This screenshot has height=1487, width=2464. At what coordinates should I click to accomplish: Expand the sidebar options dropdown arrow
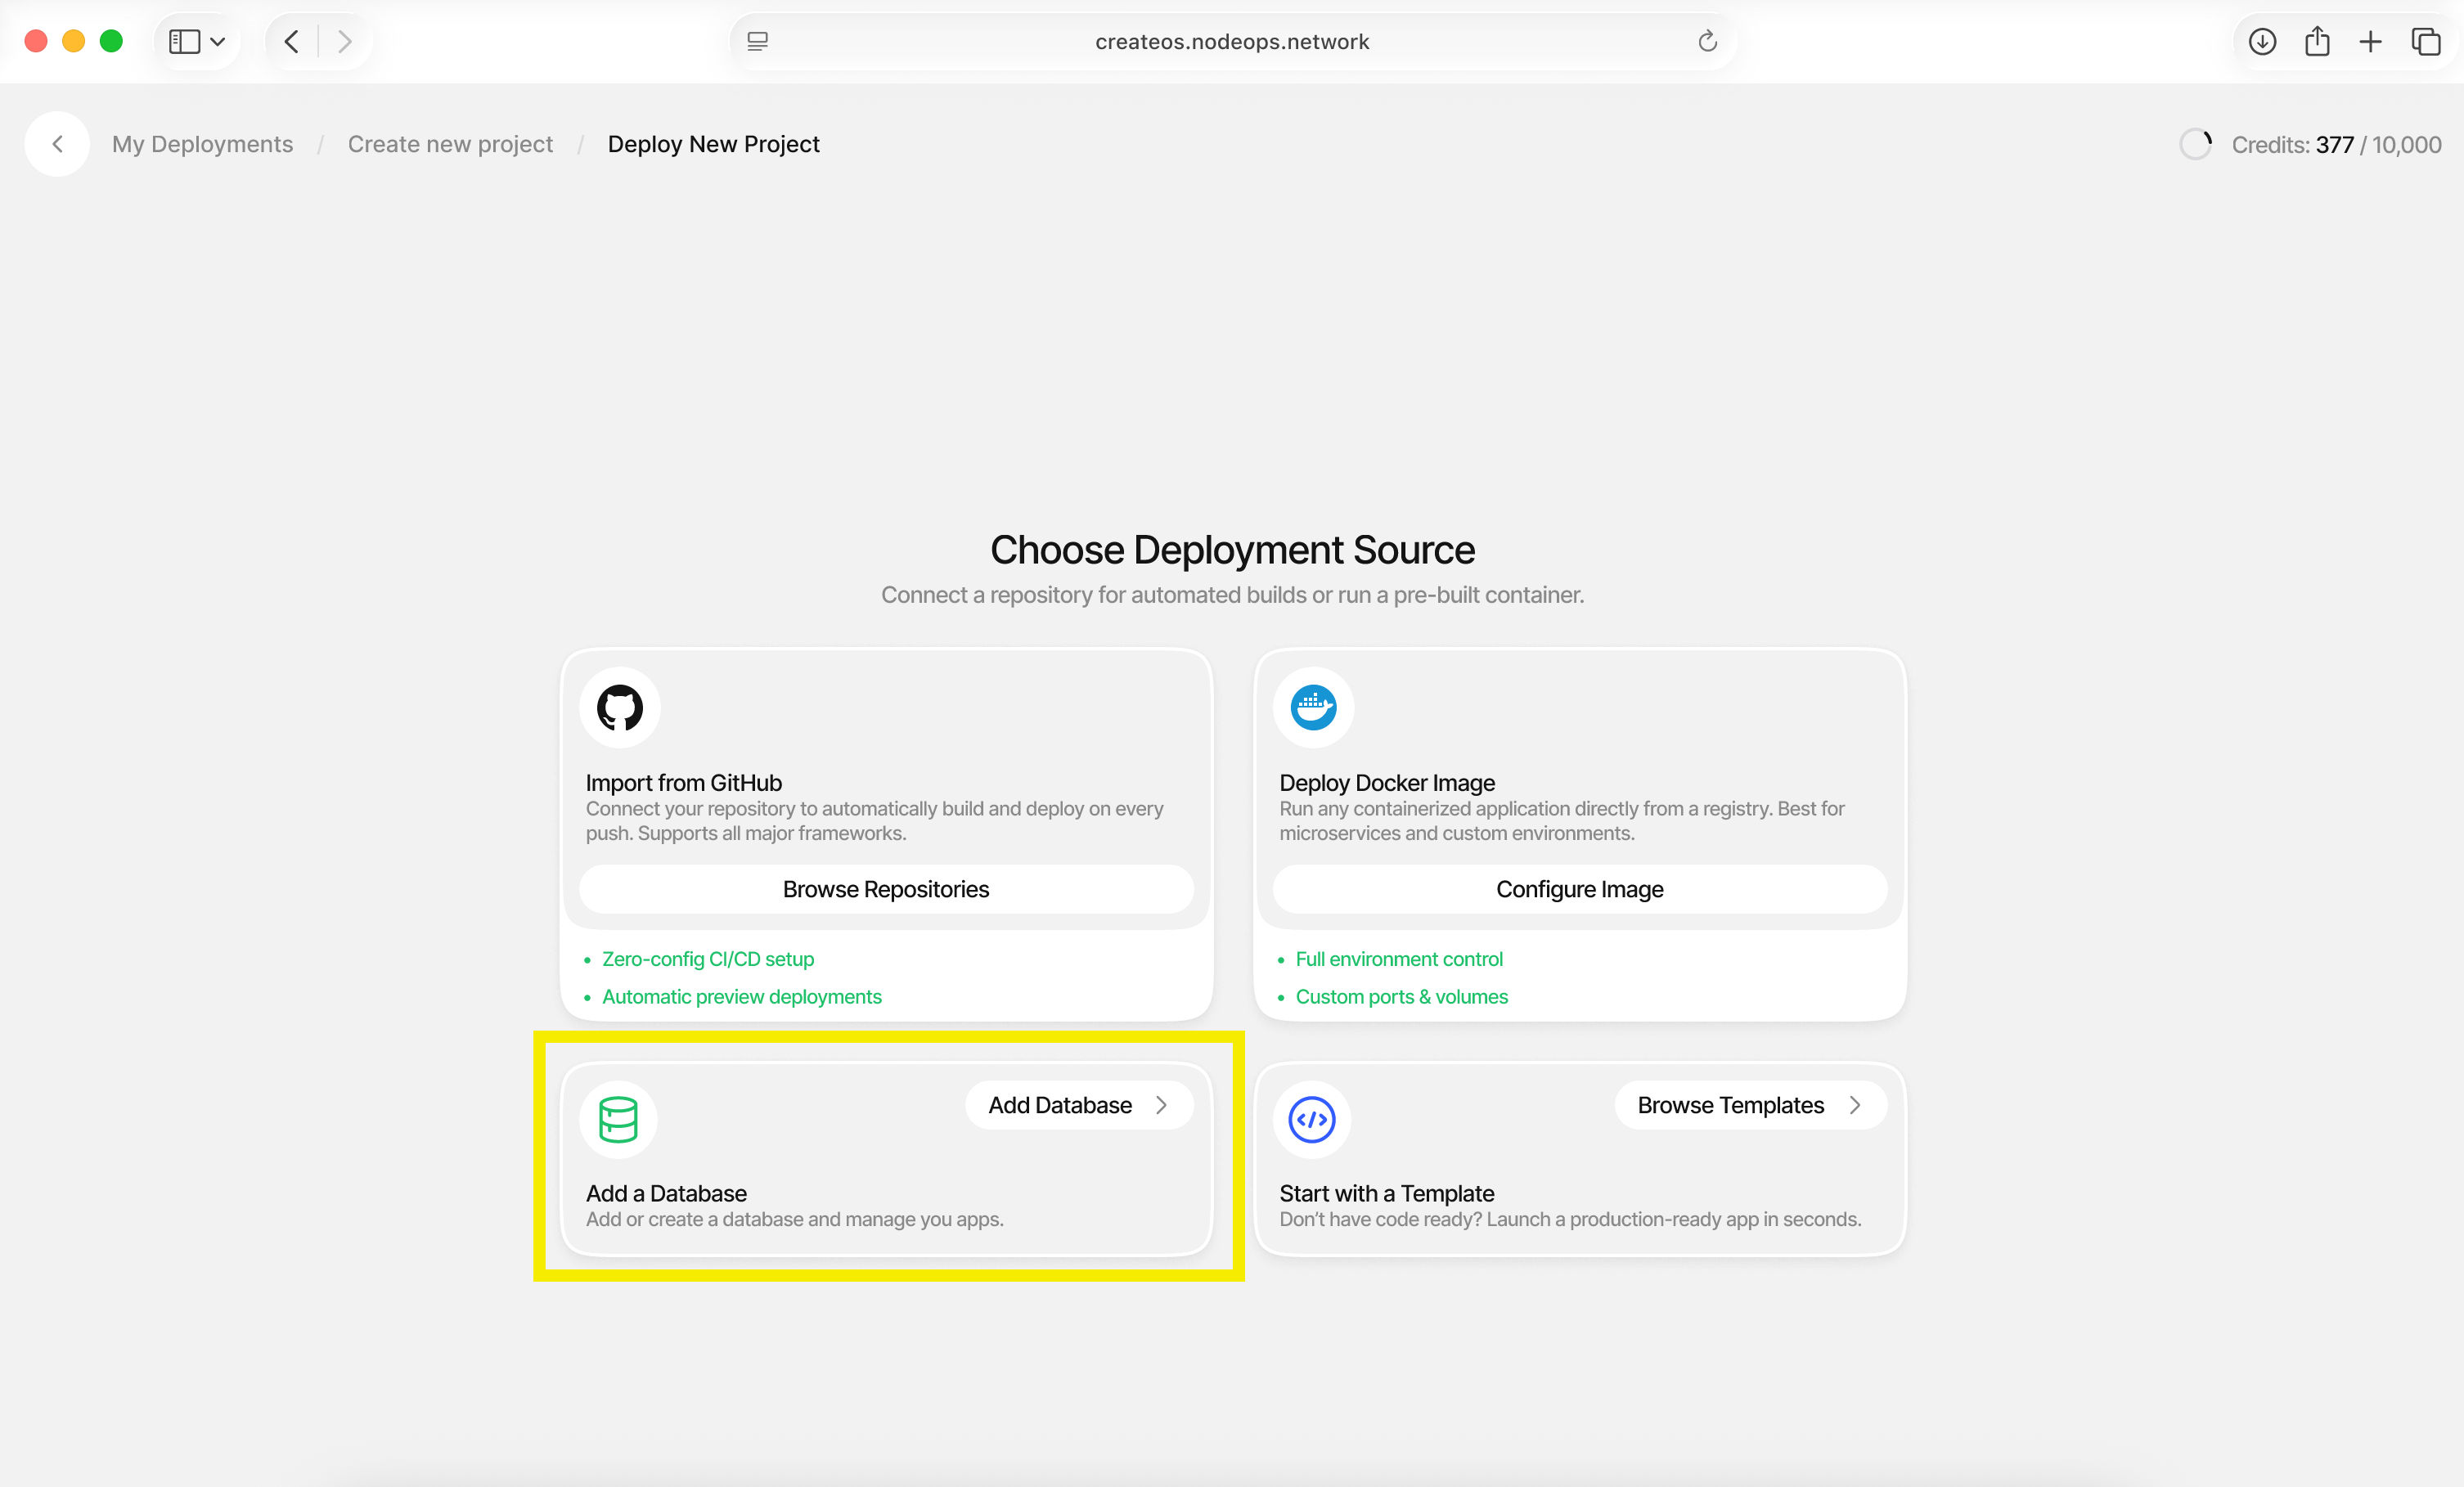click(x=218, y=41)
